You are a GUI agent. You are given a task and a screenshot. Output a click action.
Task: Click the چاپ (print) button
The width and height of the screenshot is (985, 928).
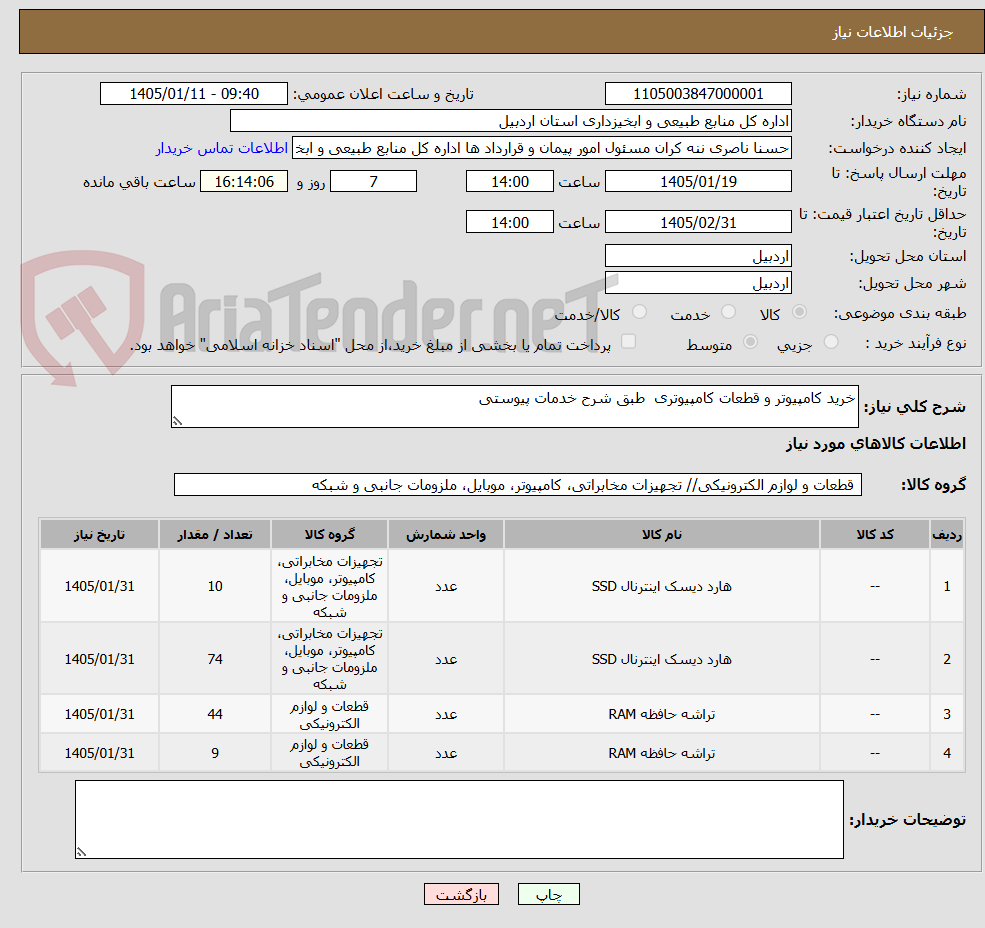click(548, 894)
